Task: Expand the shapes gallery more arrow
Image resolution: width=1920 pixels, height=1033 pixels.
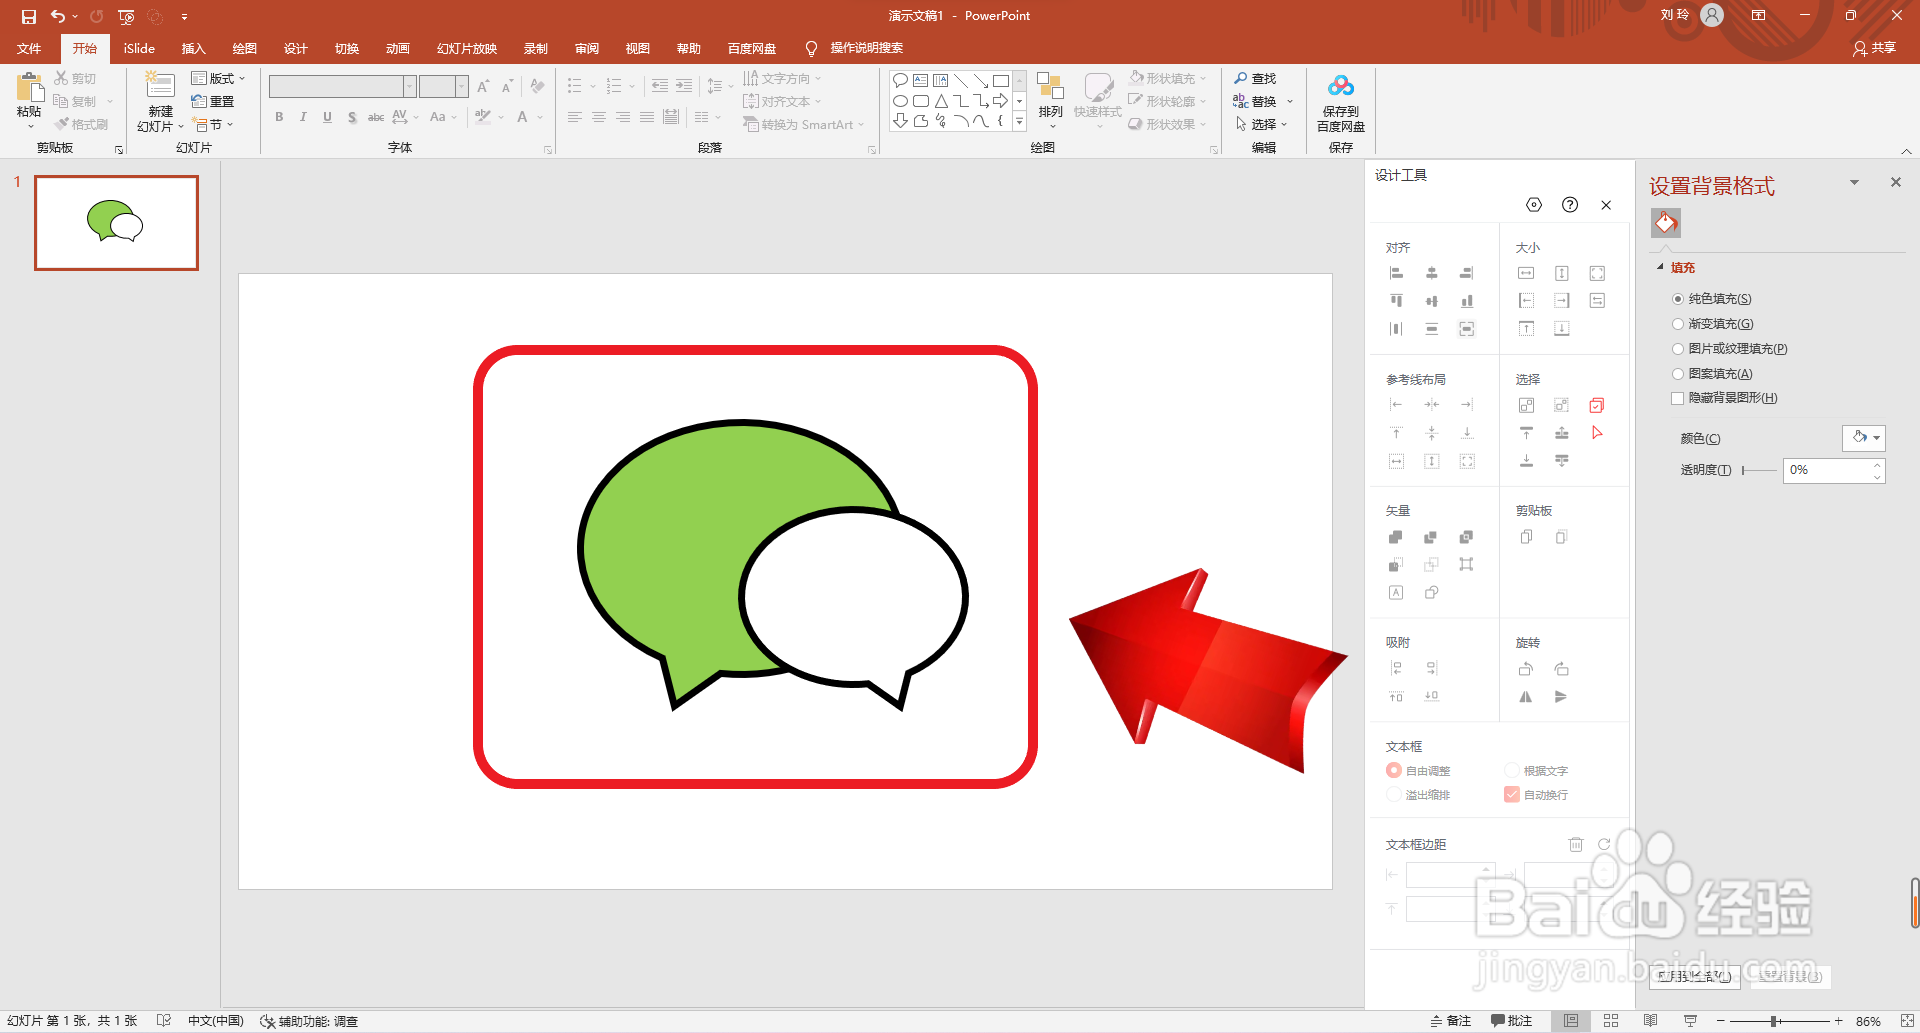Action: coord(1019,122)
